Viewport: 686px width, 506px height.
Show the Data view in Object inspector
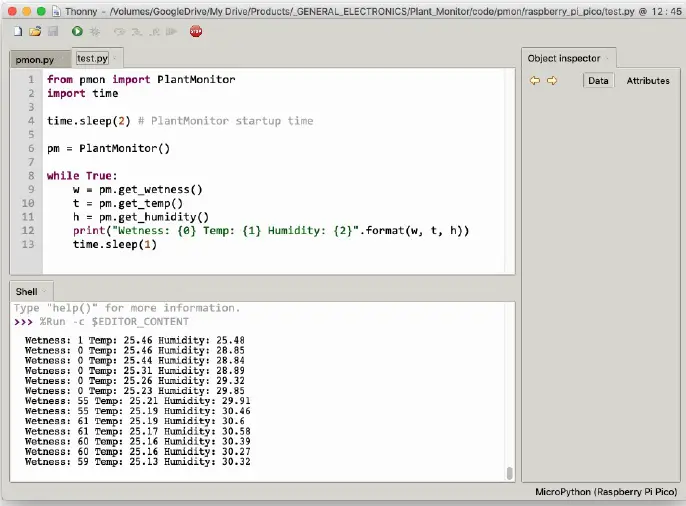[598, 81]
